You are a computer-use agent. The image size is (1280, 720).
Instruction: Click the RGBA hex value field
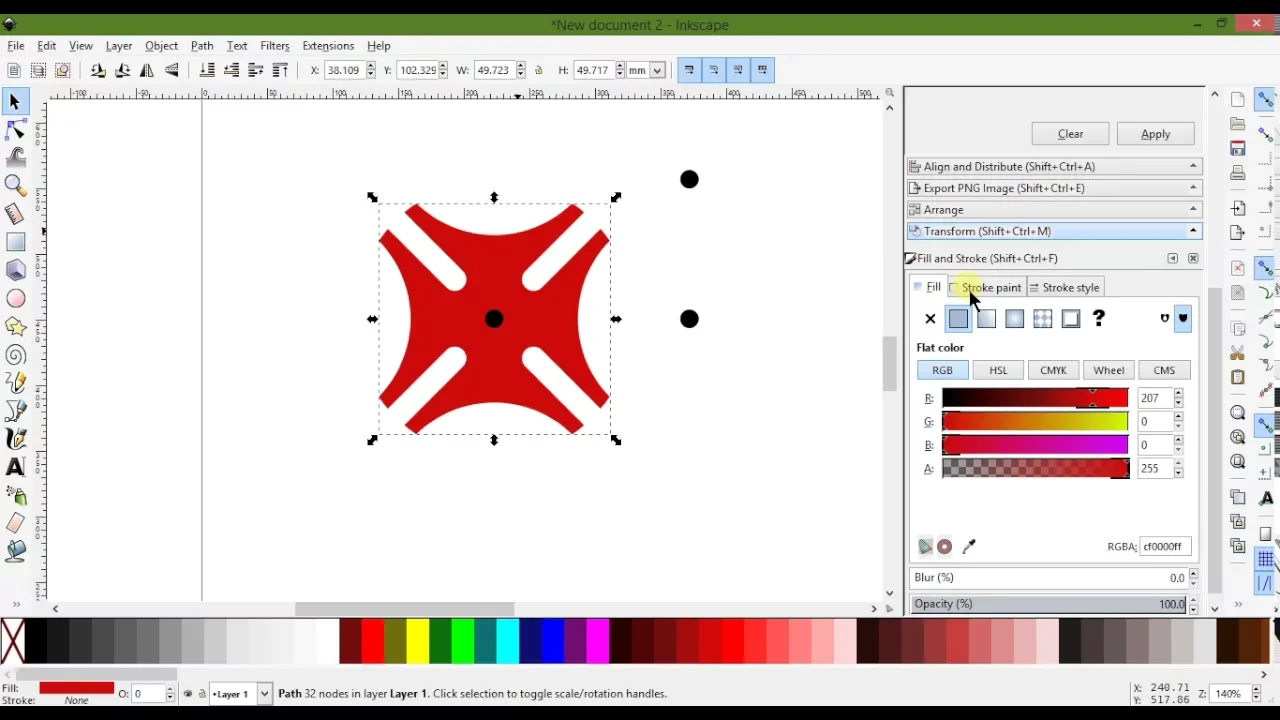(1165, 547)
